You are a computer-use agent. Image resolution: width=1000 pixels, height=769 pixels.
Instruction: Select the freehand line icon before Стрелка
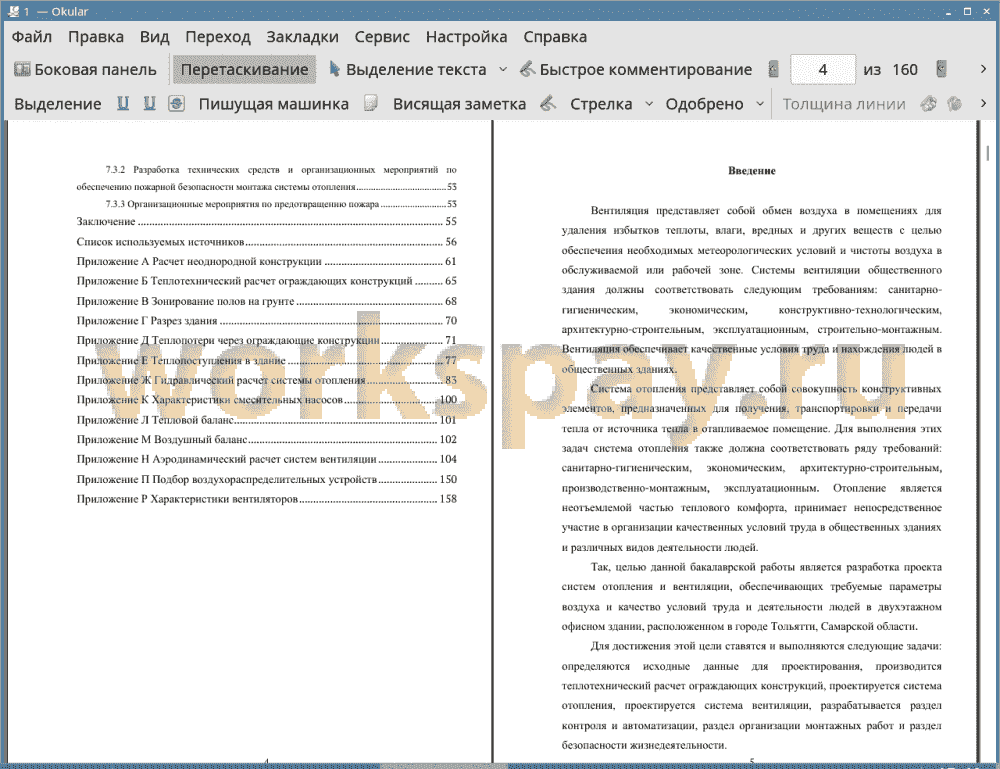point(548,103)
